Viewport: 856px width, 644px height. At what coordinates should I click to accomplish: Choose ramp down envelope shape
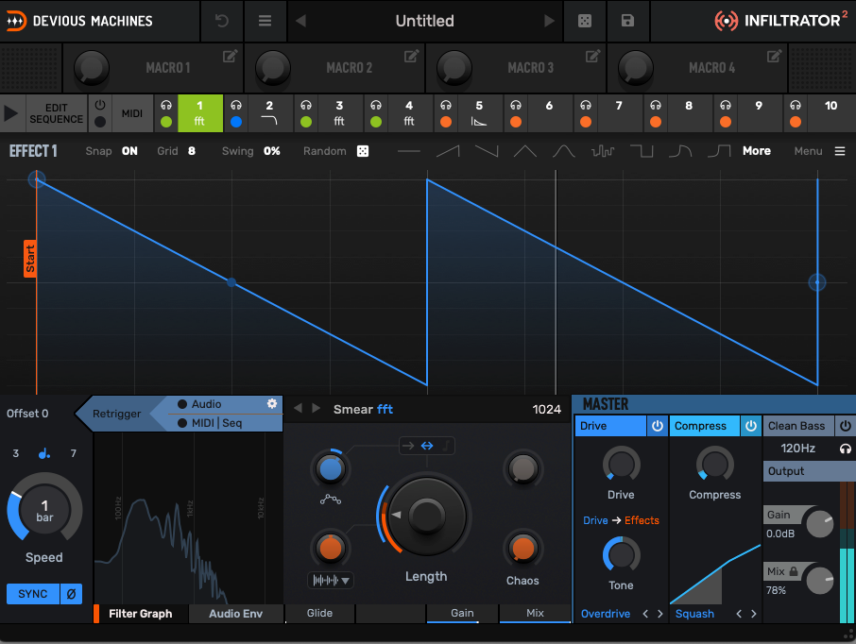tap(486, 151)
